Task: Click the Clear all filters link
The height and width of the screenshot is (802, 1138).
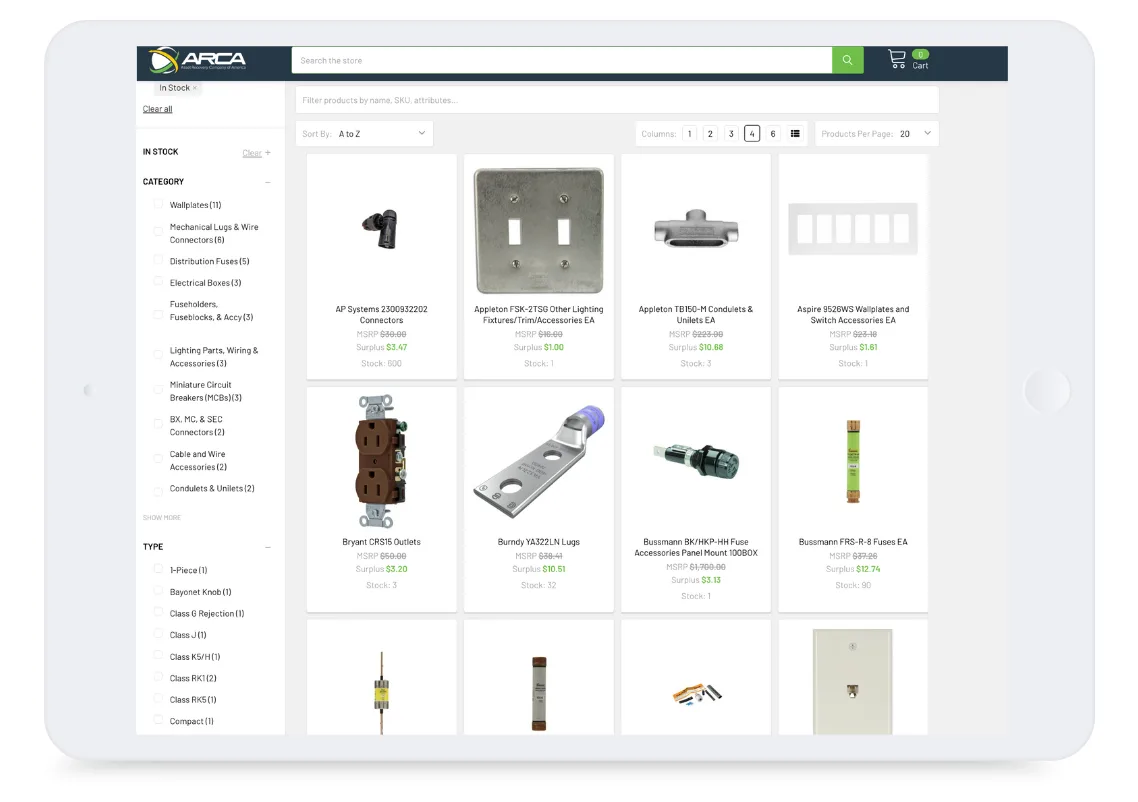Action: pos(157,109)
